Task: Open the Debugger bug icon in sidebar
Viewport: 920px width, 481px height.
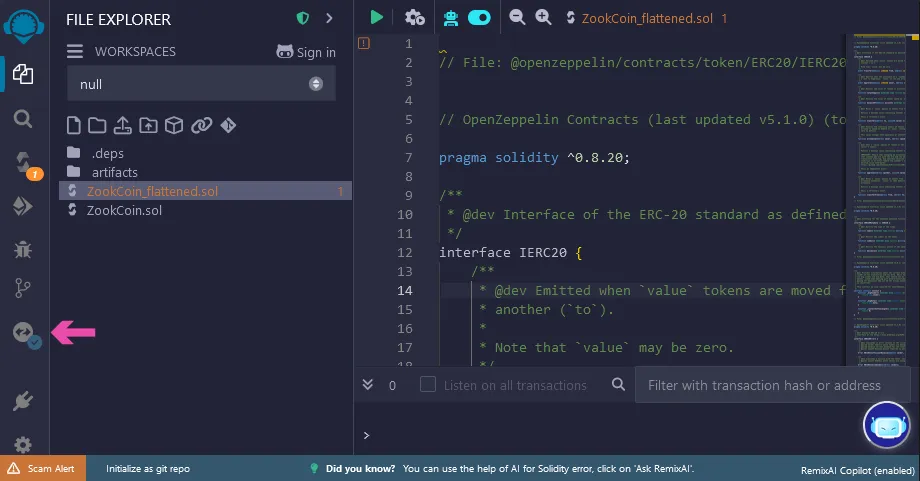Action: [23, 249]
